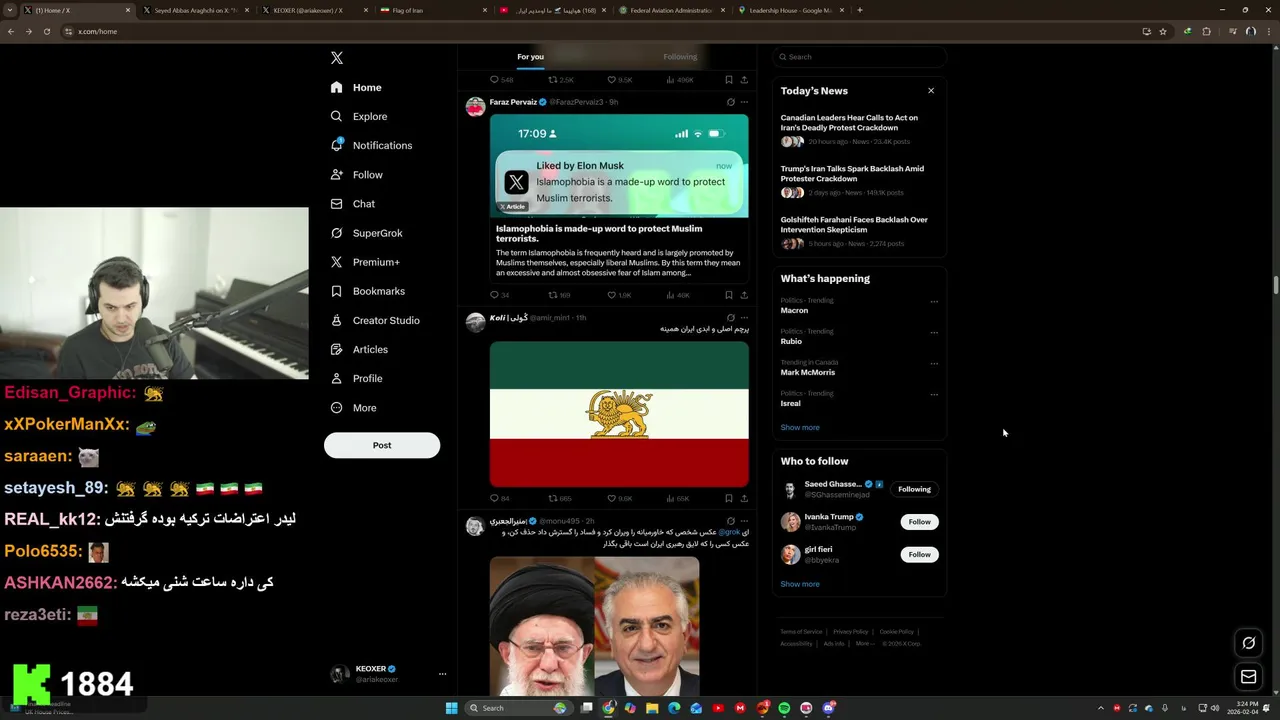Screen dimensions: 1280x720
Task: Click Grok icon on monu495's post
Action: click(730, 521)
